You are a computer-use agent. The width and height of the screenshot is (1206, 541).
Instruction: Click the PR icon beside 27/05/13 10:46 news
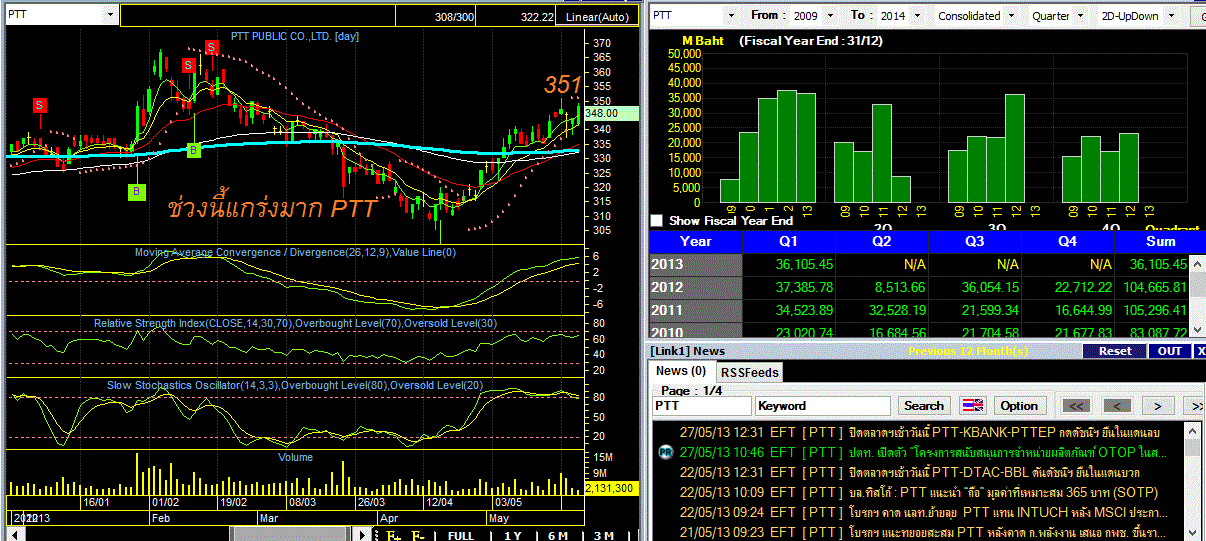tap(665, 452)
